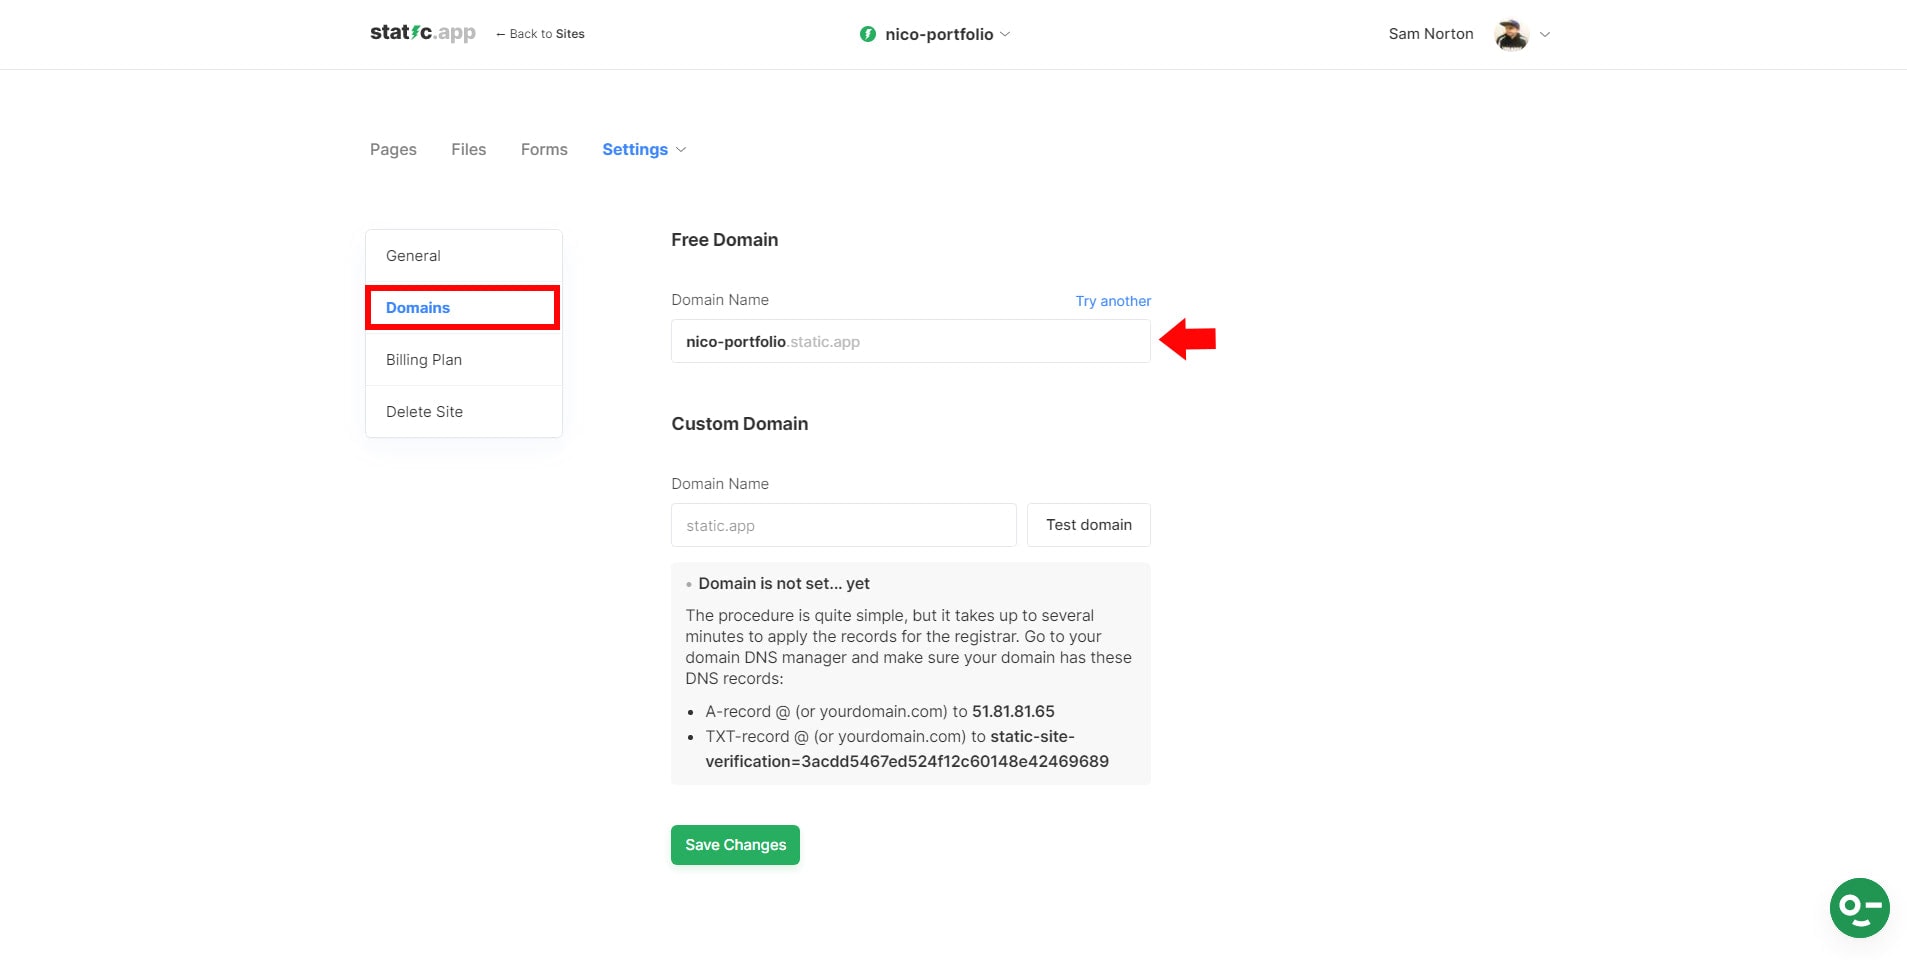Image resolution: width=1907 pixels, height=960 pixels.
Task: Click the nico-portfolio free domain field
Action: (x=910, y=341)
